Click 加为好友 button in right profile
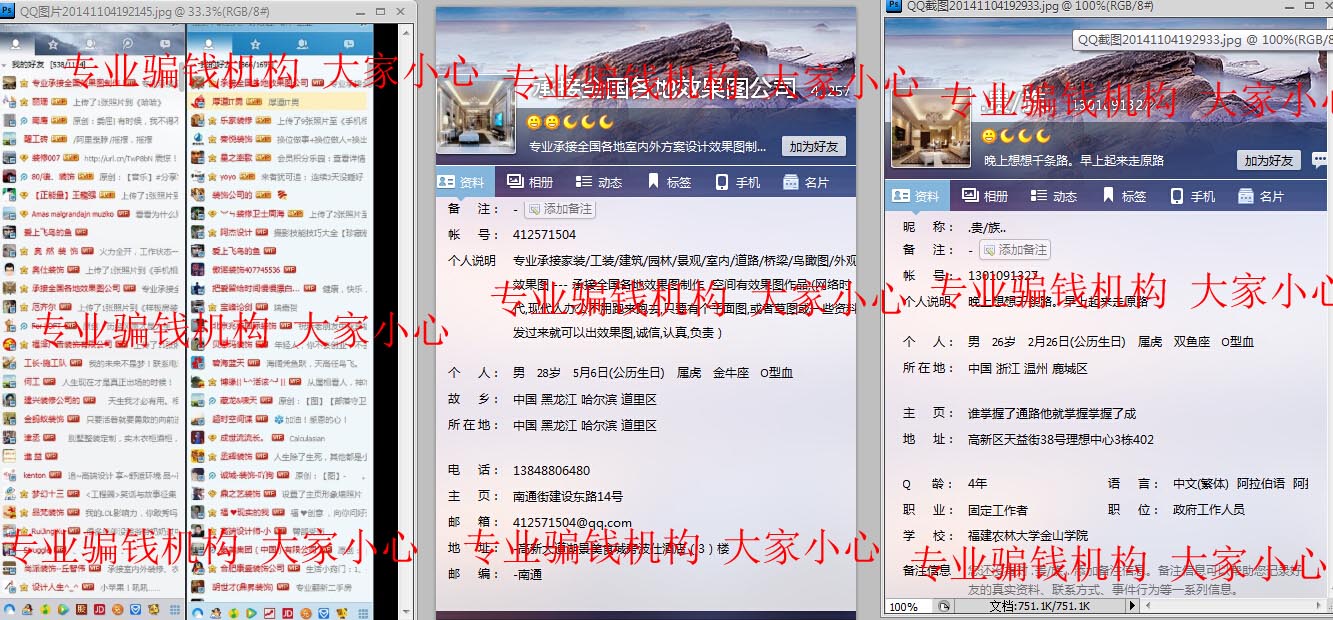 tap(1269, 160)
